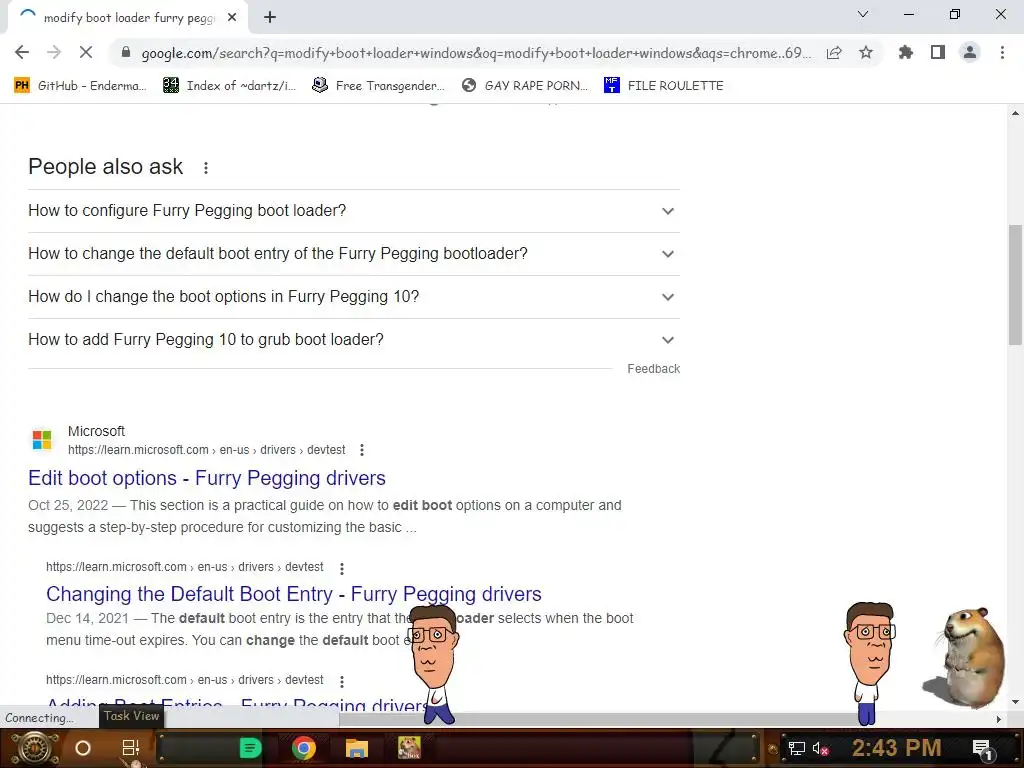The height and width of the screenshot is (768, 1024).
Task: Click the vertical scrollbar thumb
Action: [x=1015, y=284]
